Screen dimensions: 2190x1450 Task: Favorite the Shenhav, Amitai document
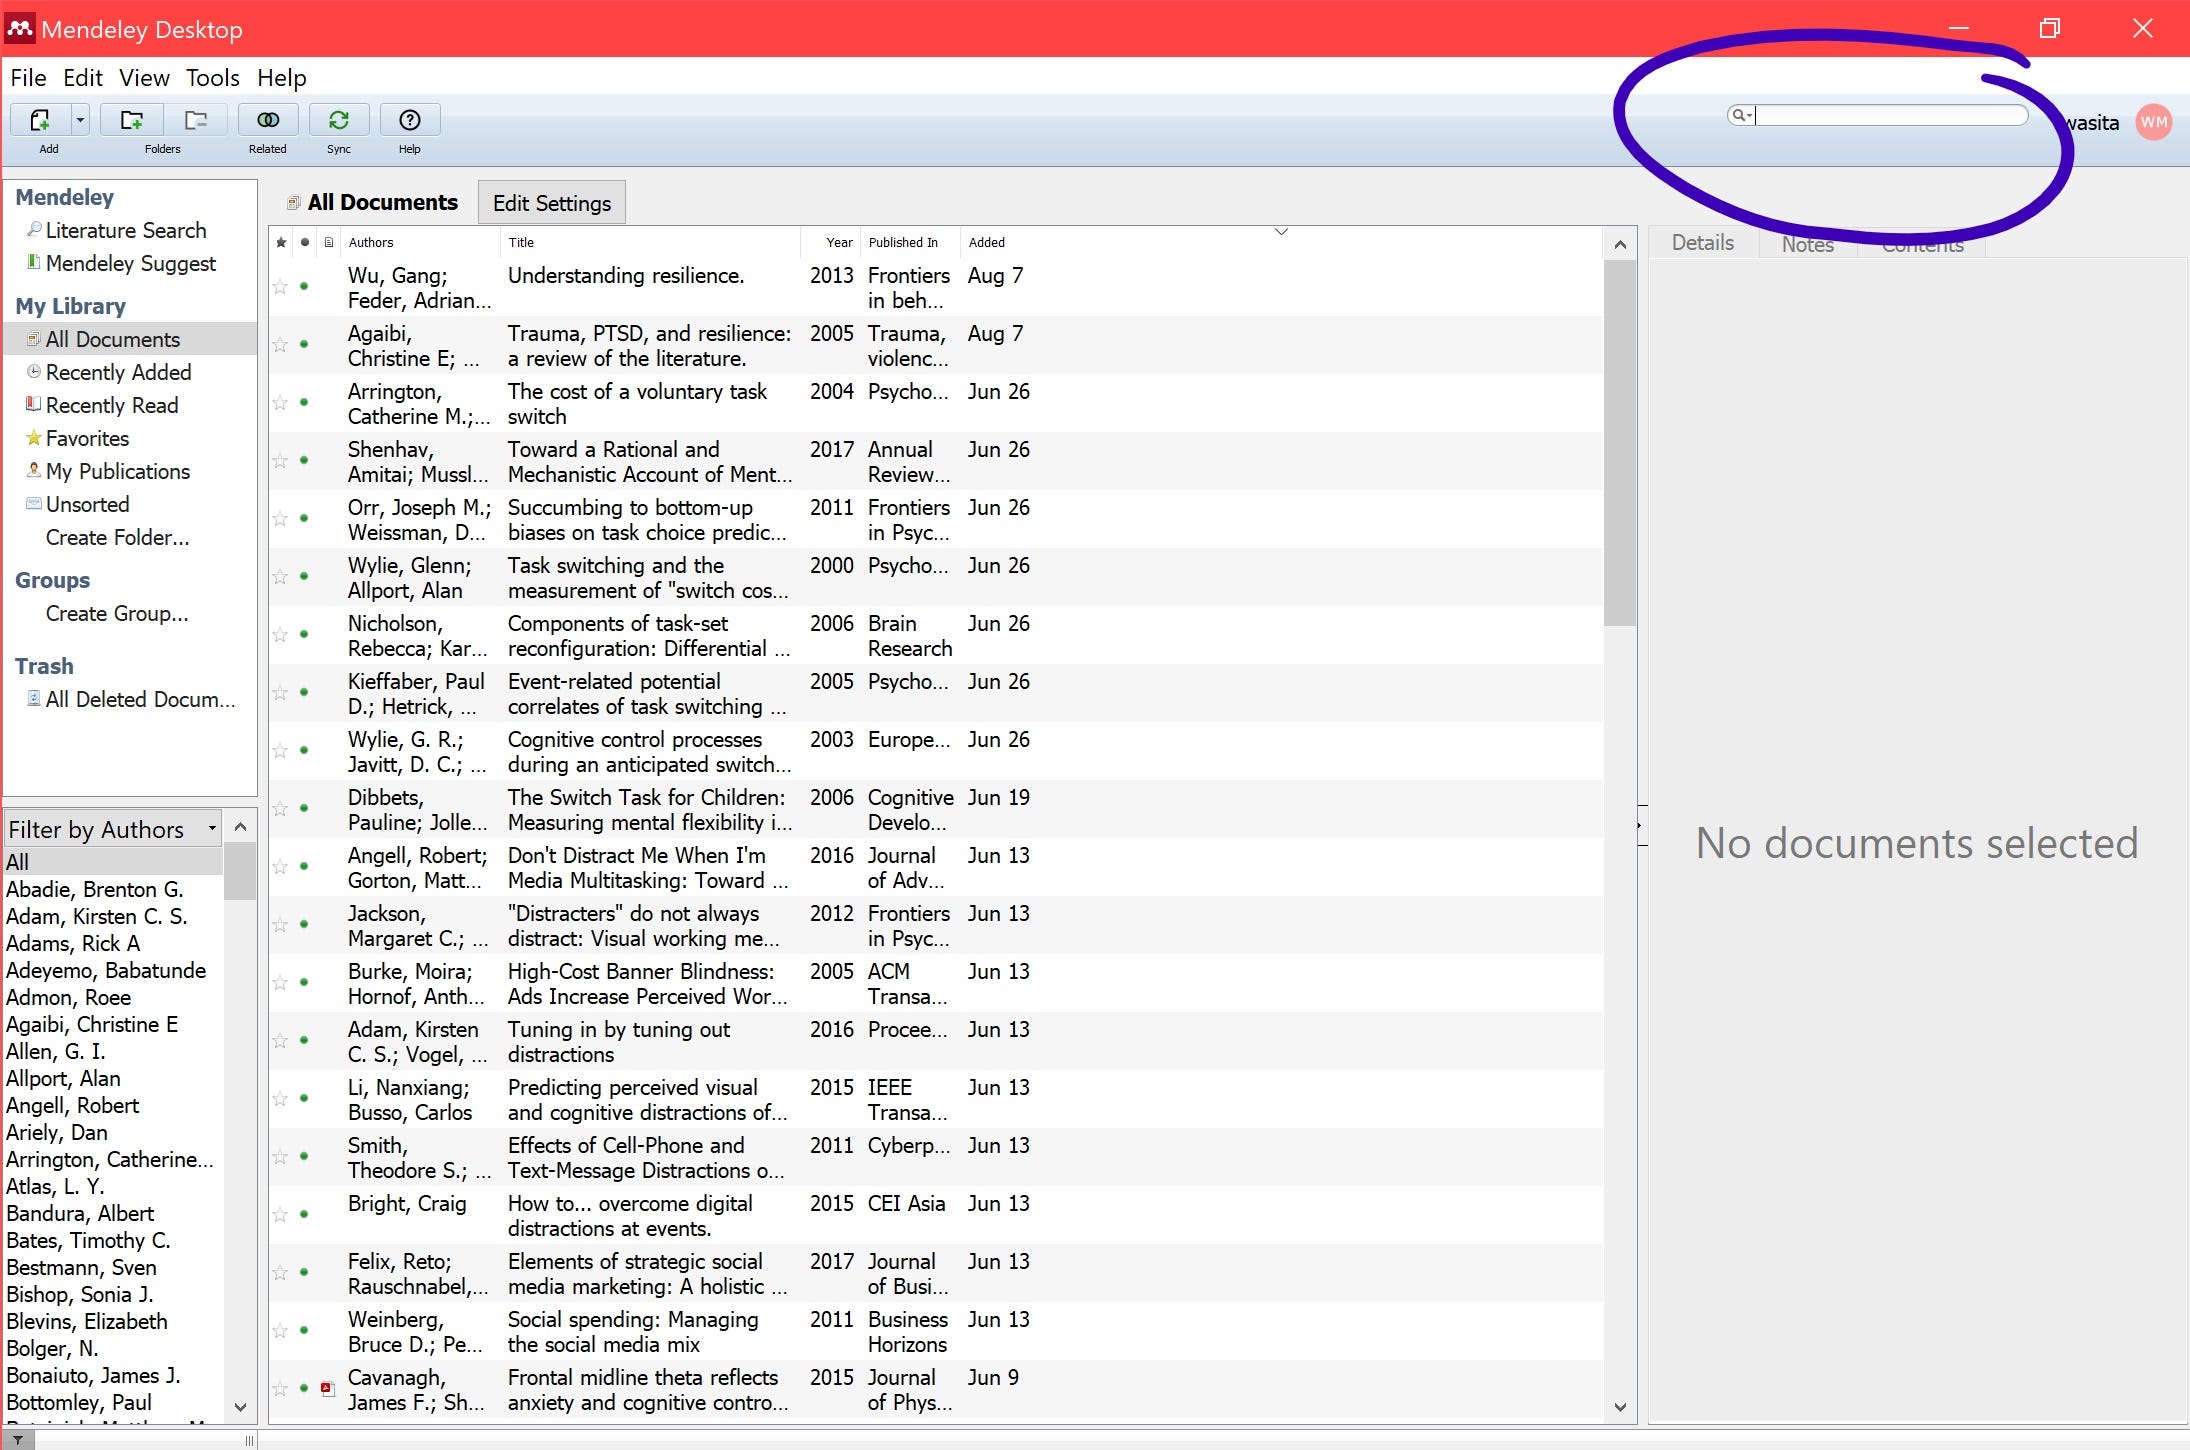[280, 461]
